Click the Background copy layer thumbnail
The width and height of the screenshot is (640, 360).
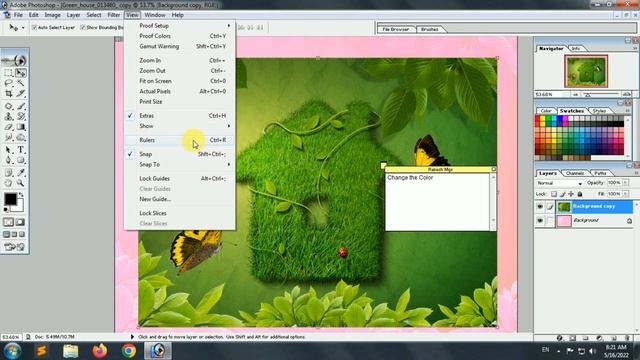tap(564, 207)
